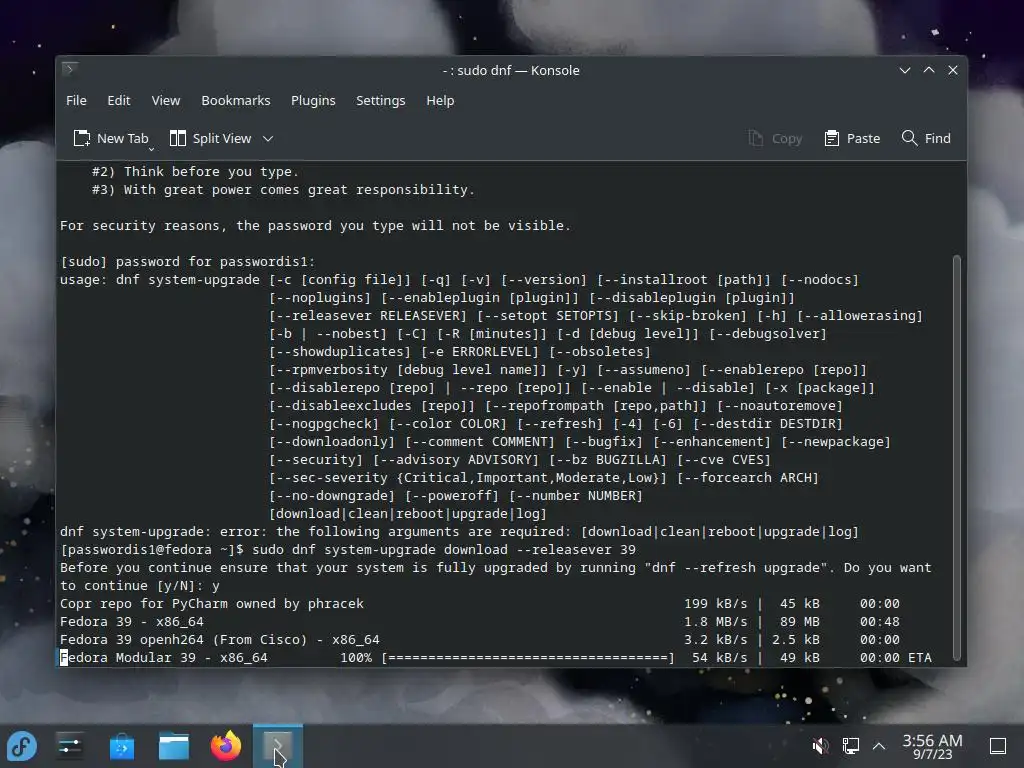The image size is (1024, 768).
Task: Open System Settings from the taskbar
Action: (70, 746)
